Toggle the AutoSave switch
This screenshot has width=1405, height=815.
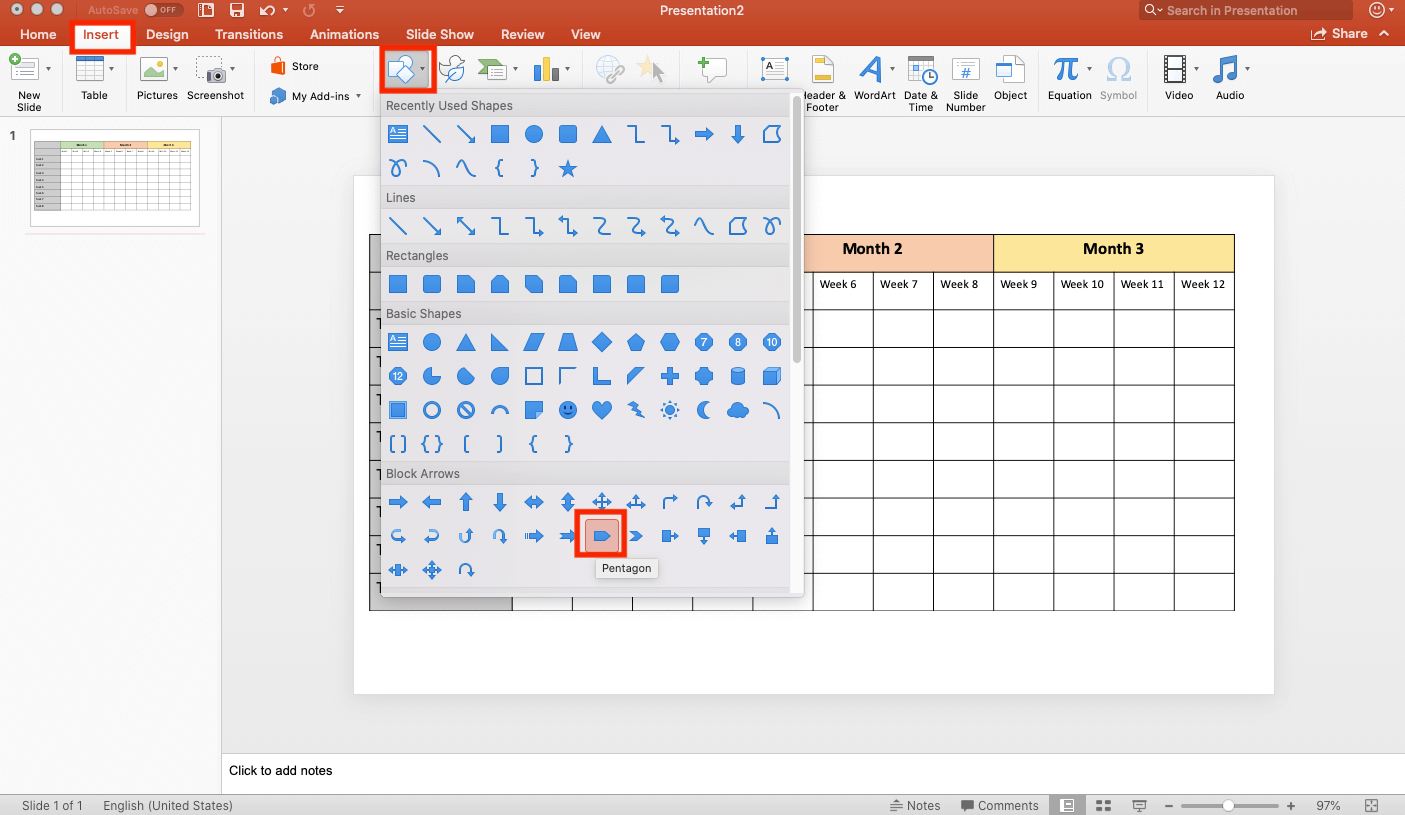tap(161, 10)
